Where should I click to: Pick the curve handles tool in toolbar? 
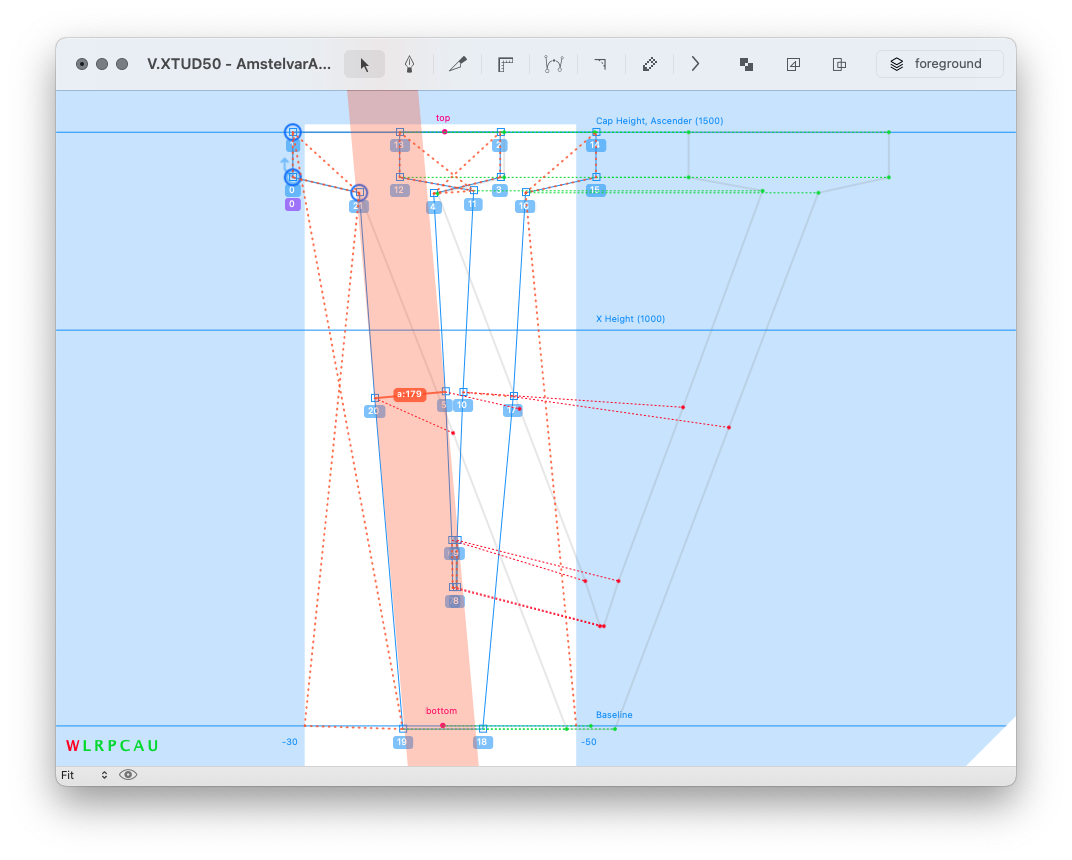(x=554, y=64)
